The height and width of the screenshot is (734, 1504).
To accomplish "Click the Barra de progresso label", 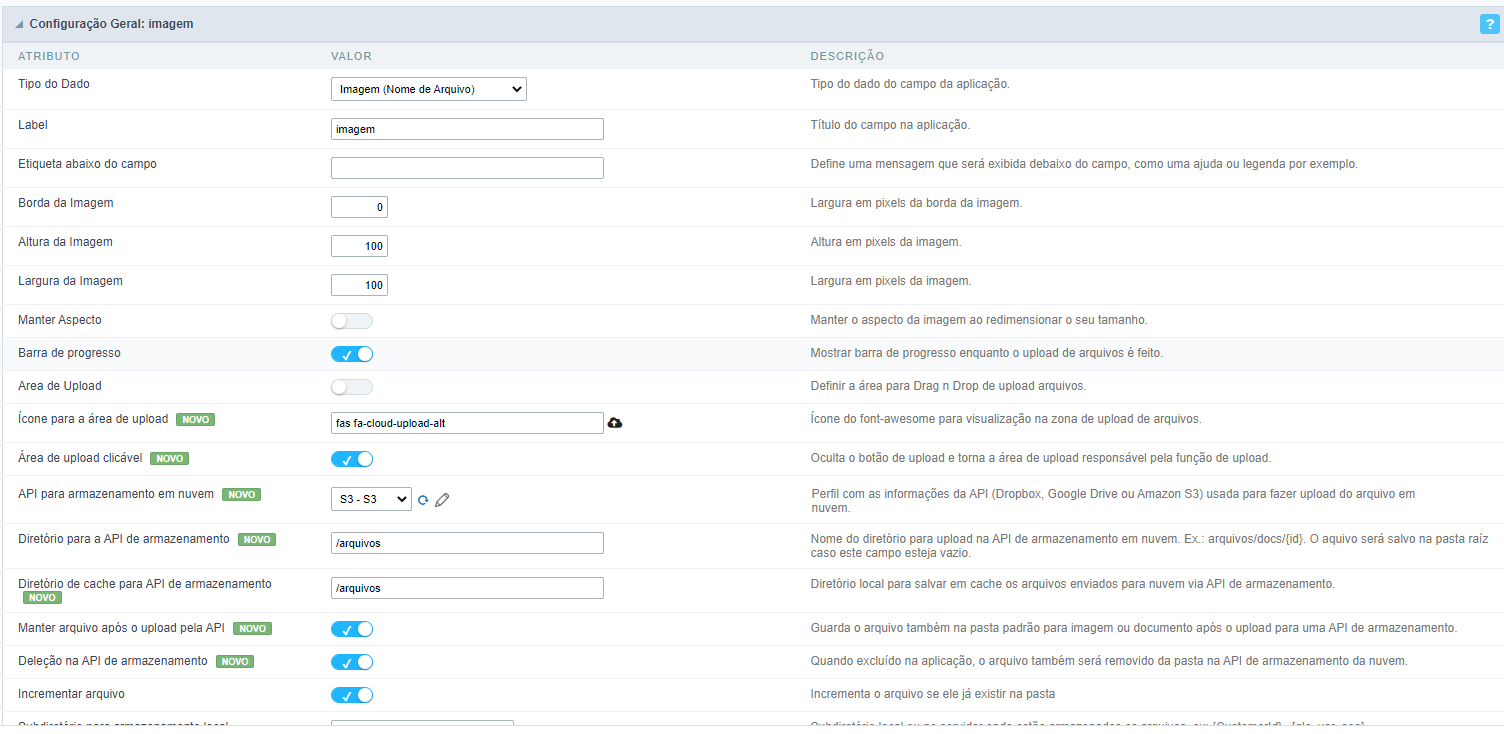I will point(69,353).
